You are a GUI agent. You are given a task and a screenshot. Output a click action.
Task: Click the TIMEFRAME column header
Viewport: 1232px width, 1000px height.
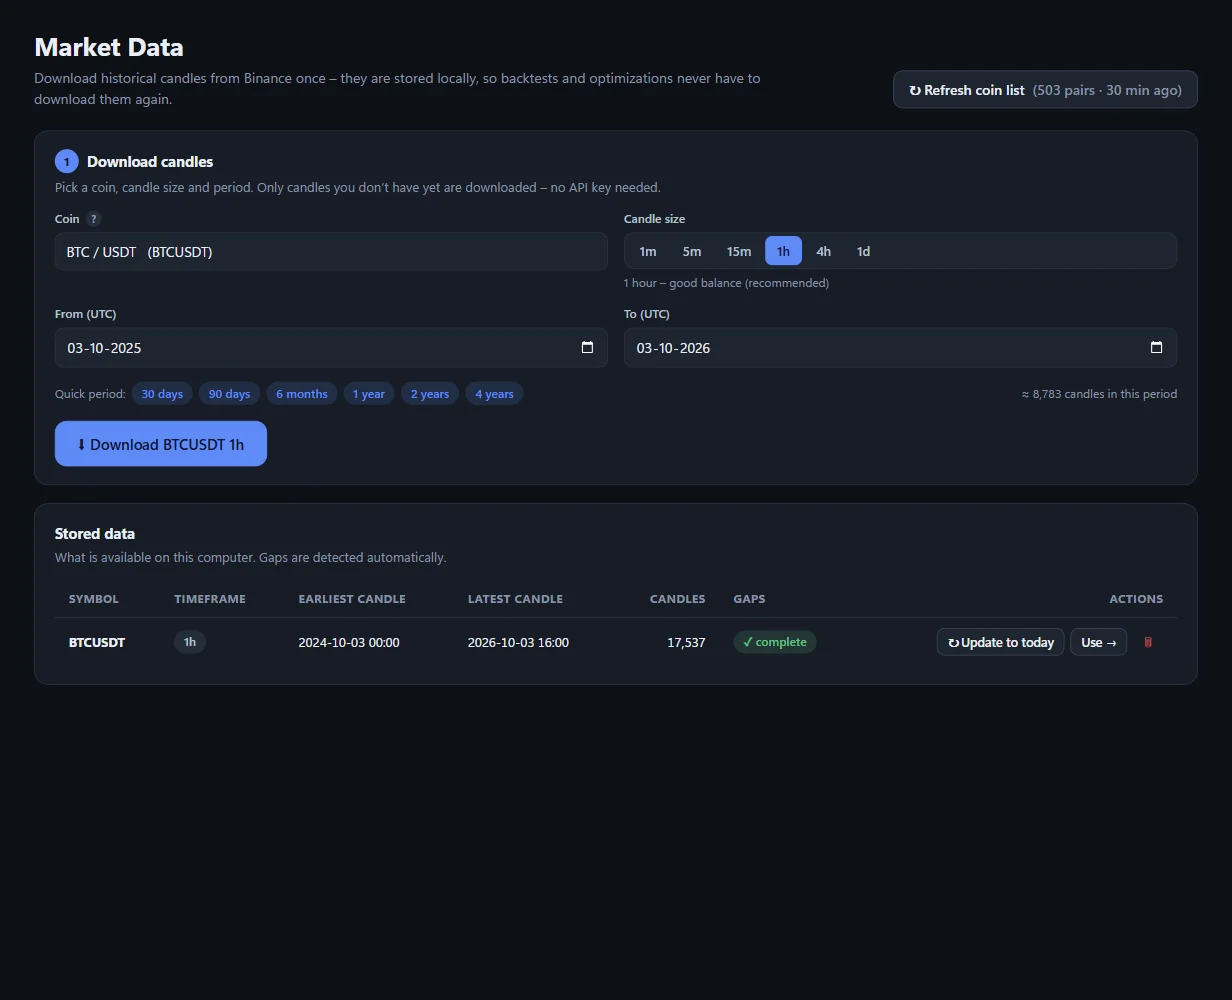point(210,599)
